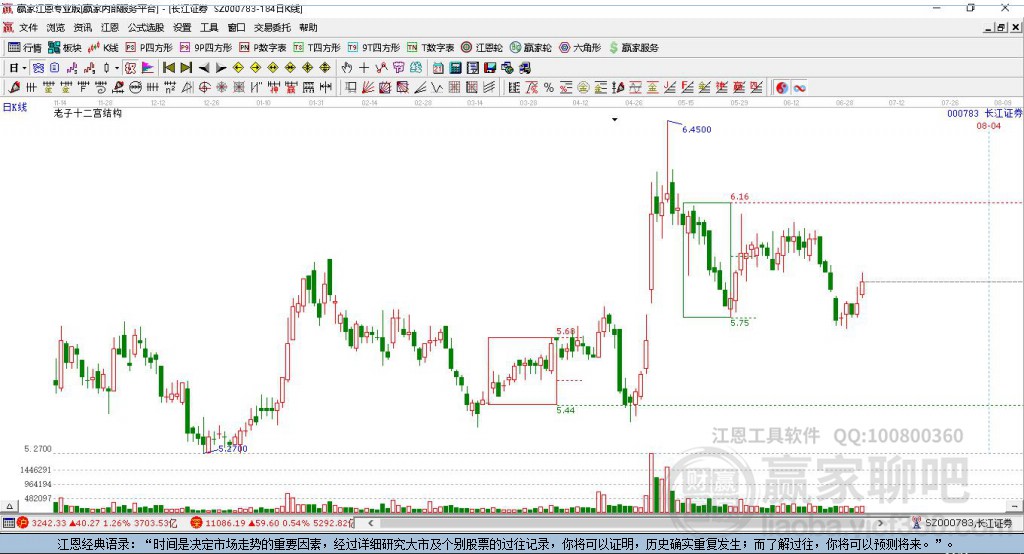Image resolution: width=1024 pixels, height=554 pixels.
Task: Jump to the last bar
Action: click(186, 68)
